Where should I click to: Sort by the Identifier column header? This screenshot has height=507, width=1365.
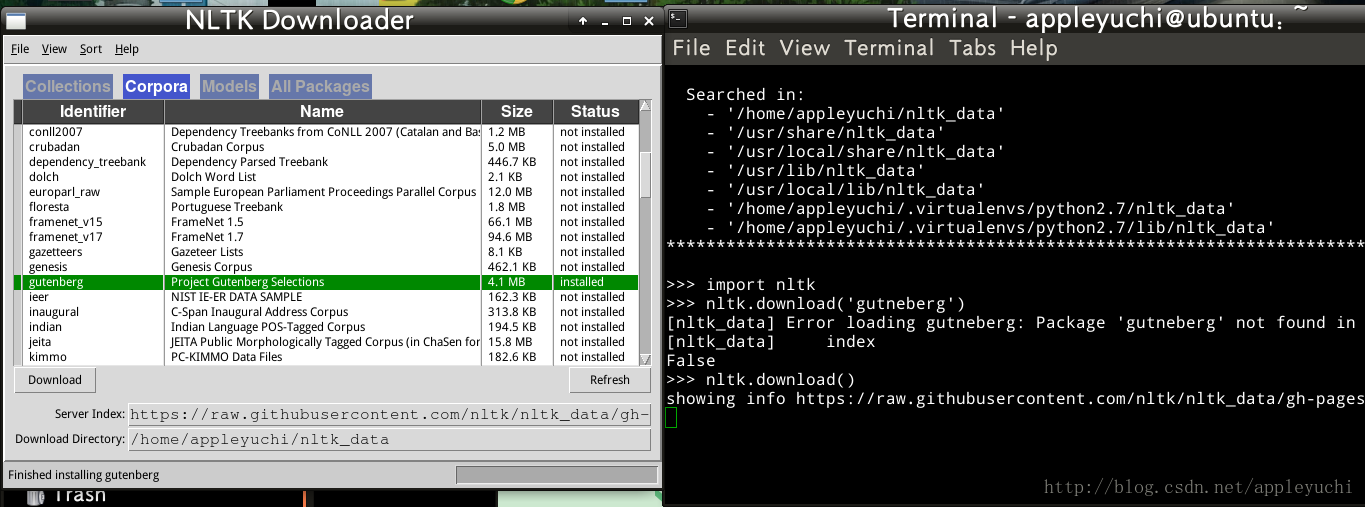coord(93,112)
